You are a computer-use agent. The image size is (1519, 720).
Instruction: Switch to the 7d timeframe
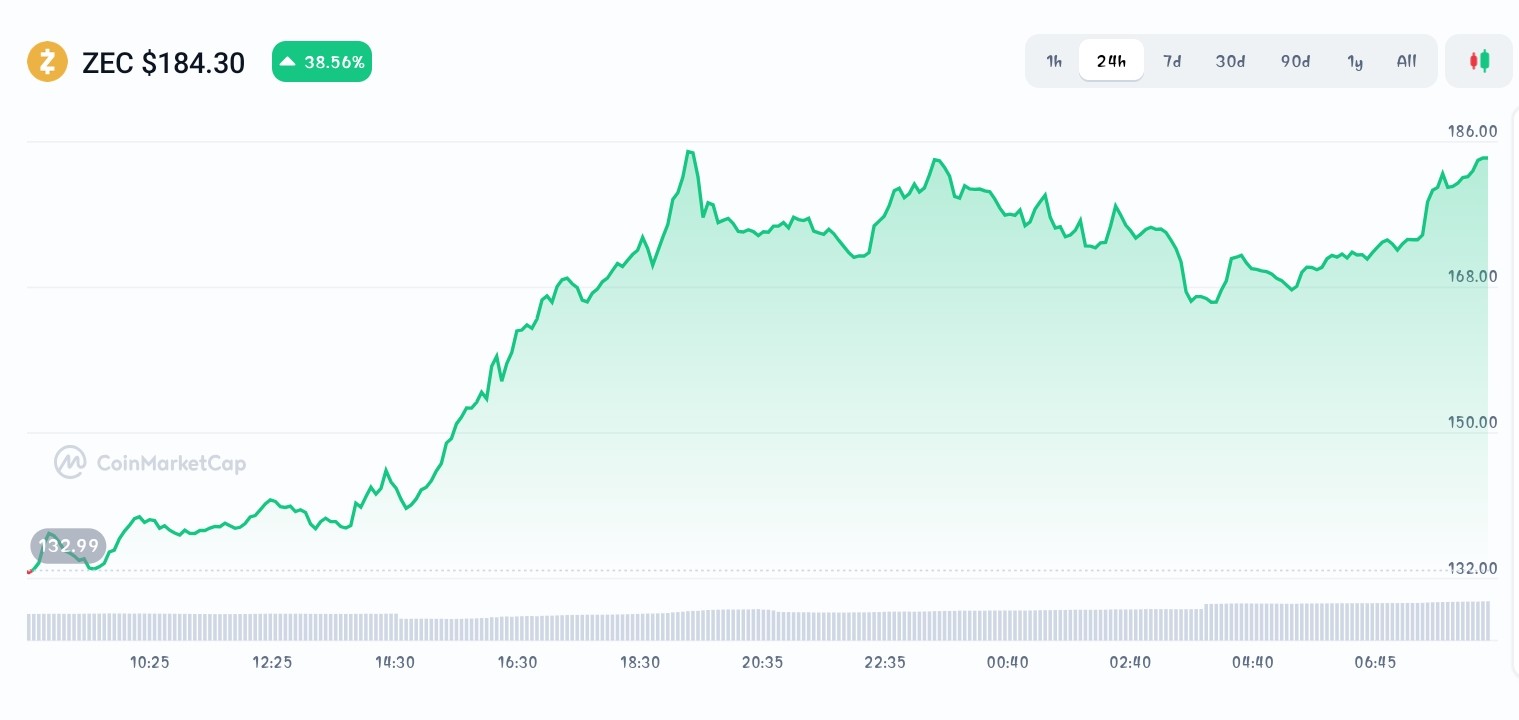1172,61
